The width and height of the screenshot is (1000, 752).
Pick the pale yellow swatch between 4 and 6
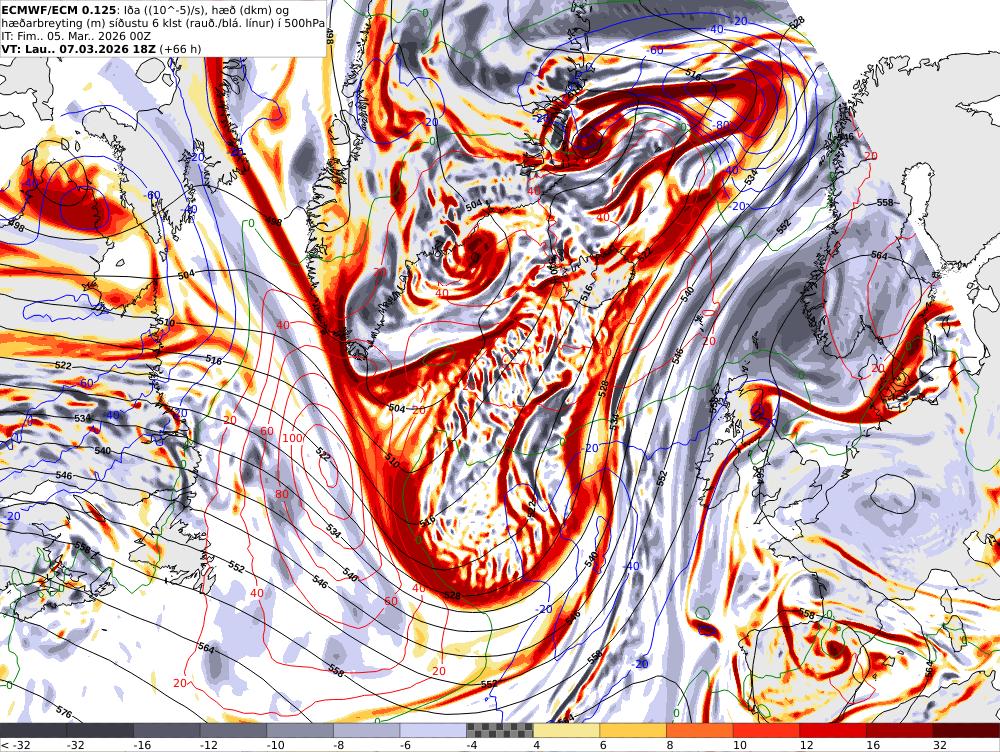point(567,730)
